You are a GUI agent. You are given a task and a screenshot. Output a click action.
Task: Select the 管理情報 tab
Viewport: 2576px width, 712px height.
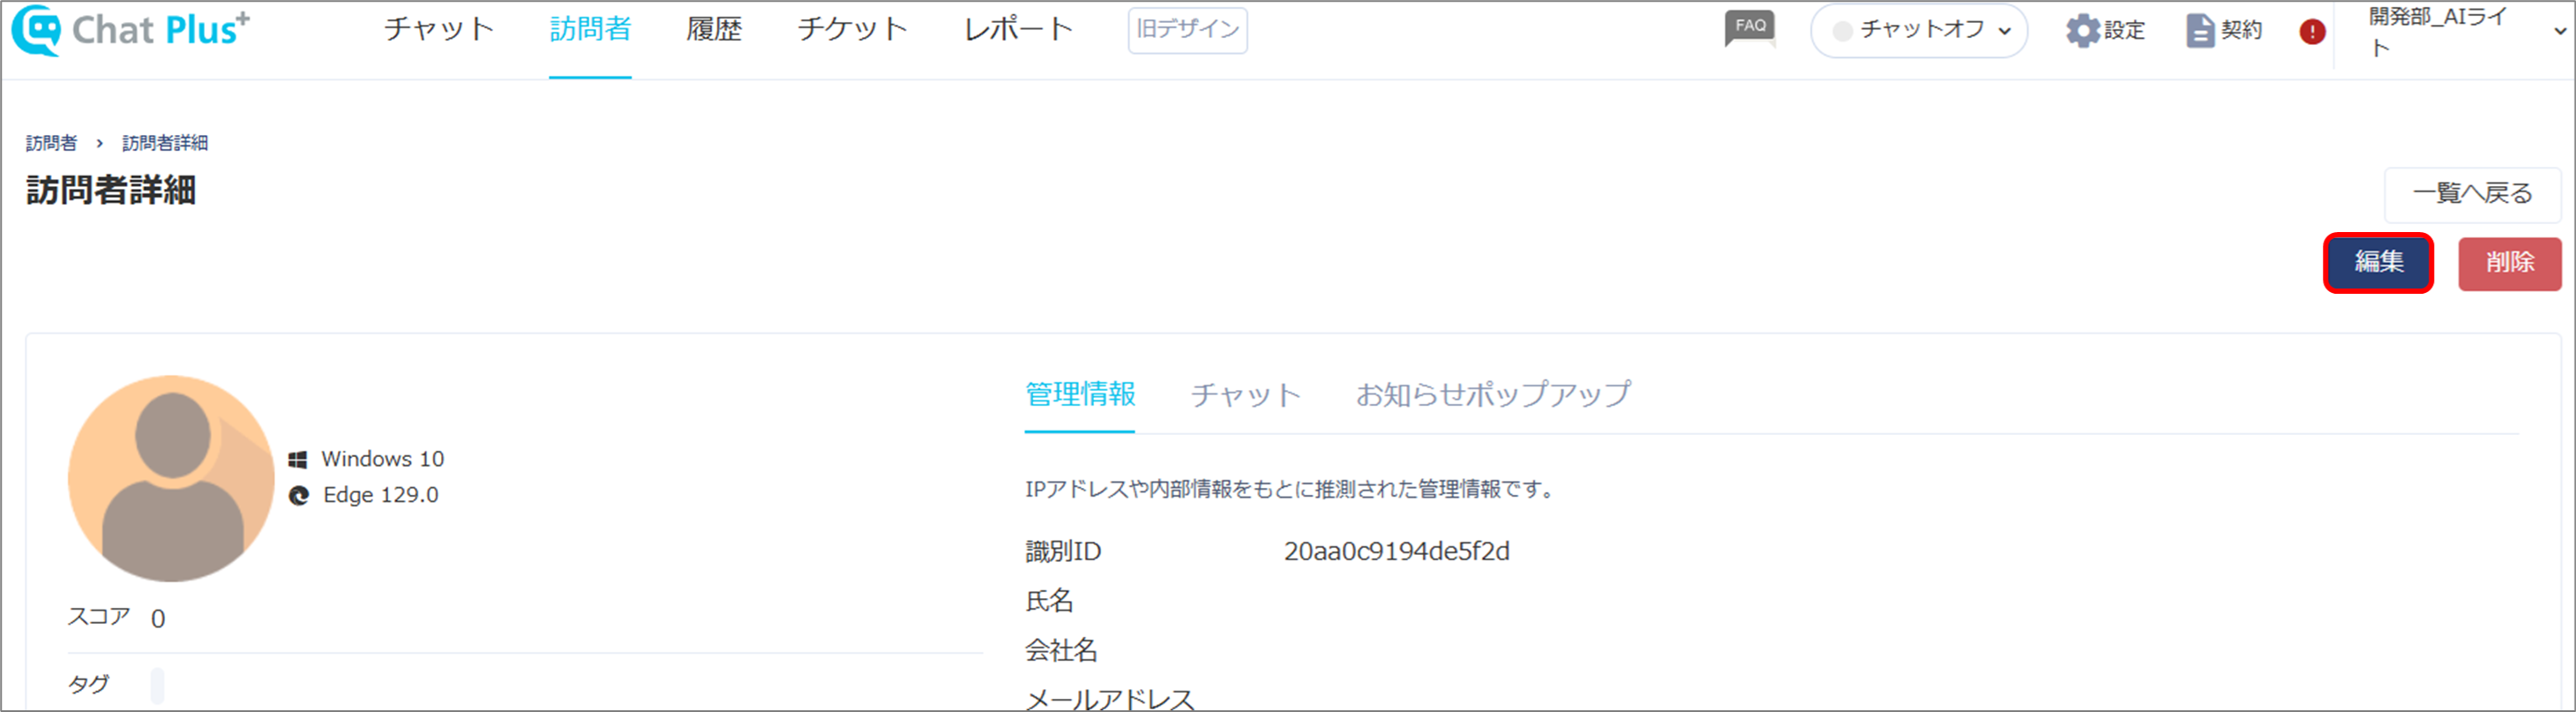1080,394
